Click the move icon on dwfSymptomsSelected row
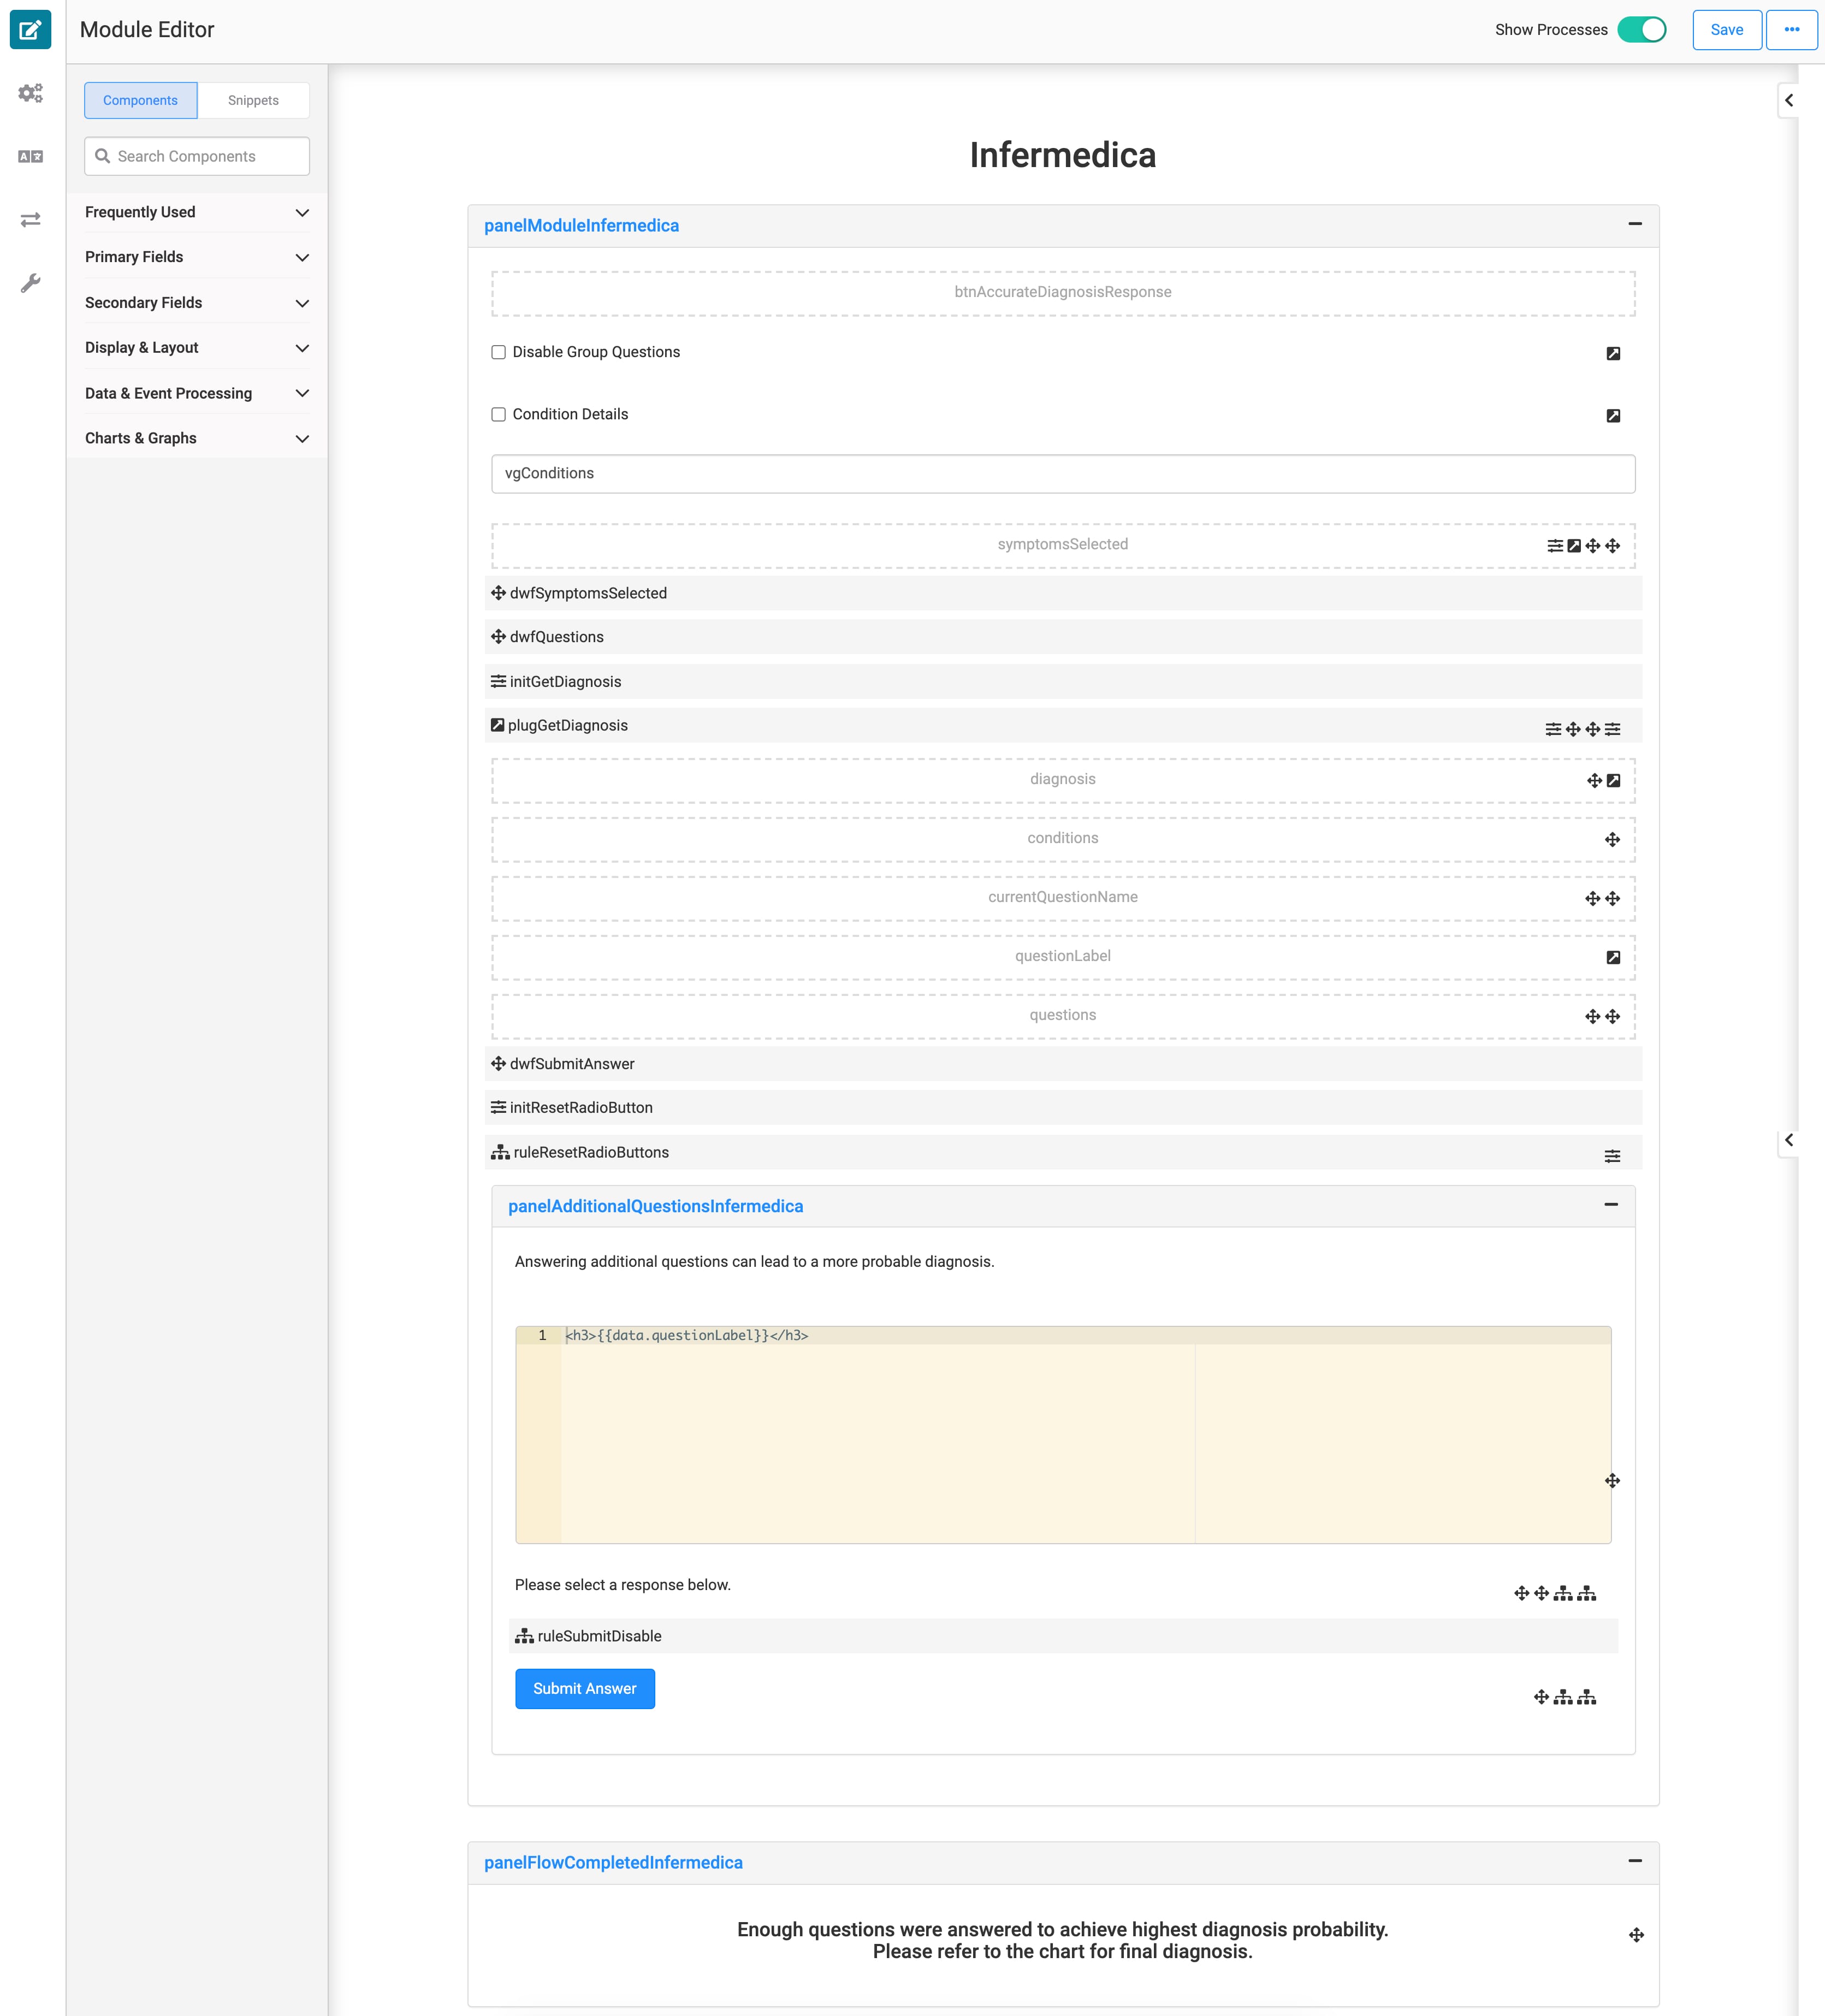 [x=498, y=593]
